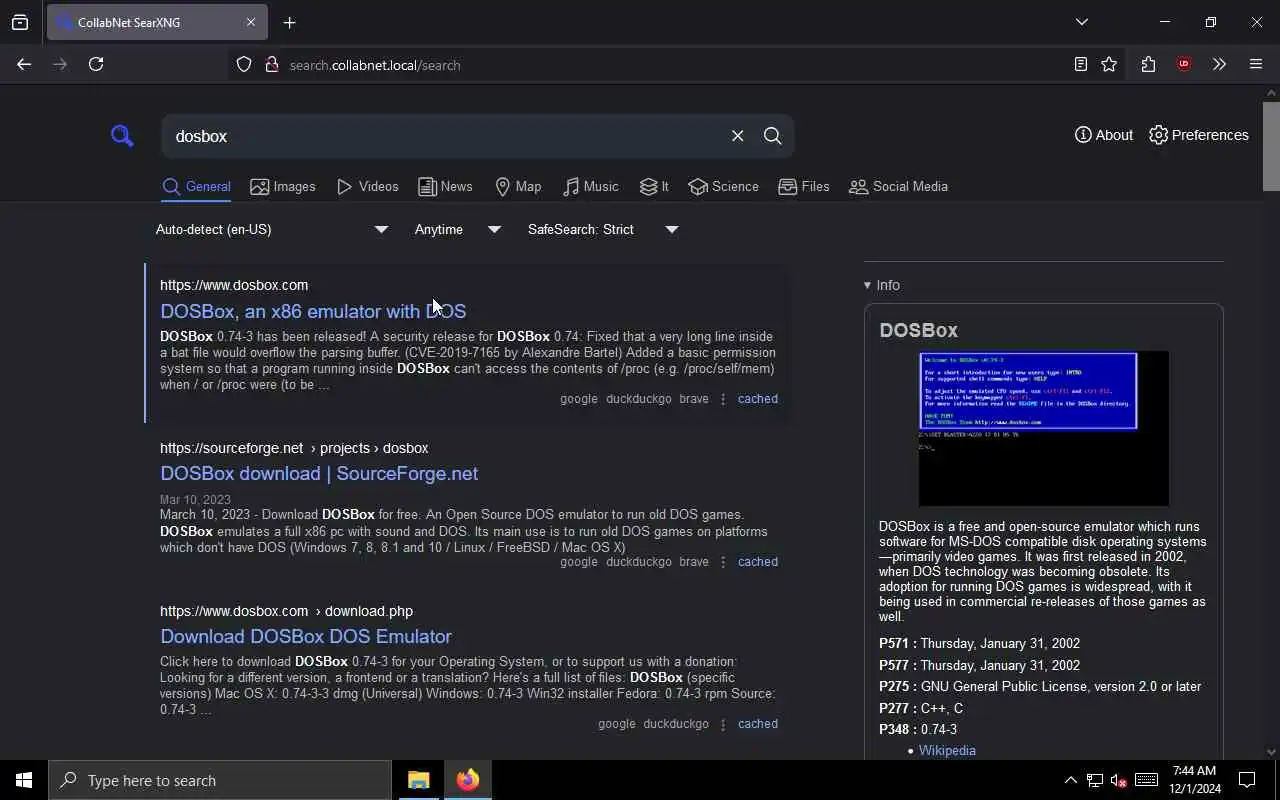The height and width of the screenshot is (800, 1280).
Task: Submit search with magnifier button
Action: click(772, 136)
